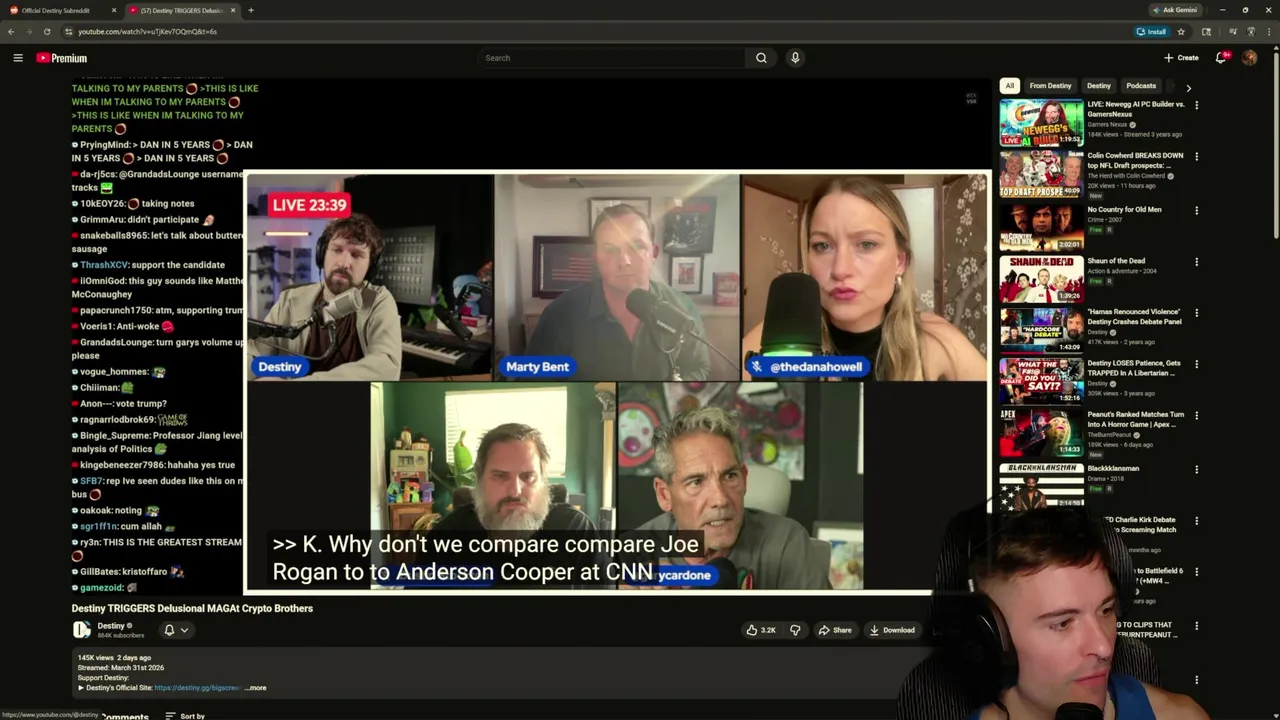
Task: Toggle the subscription notification bell
Action: coord(169,630)
